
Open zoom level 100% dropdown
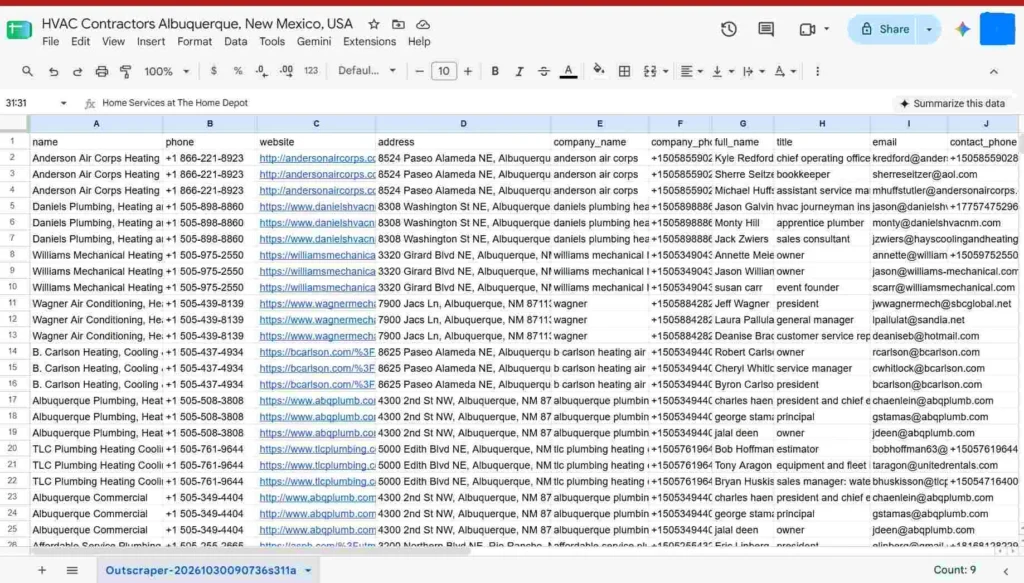[167, 71]
